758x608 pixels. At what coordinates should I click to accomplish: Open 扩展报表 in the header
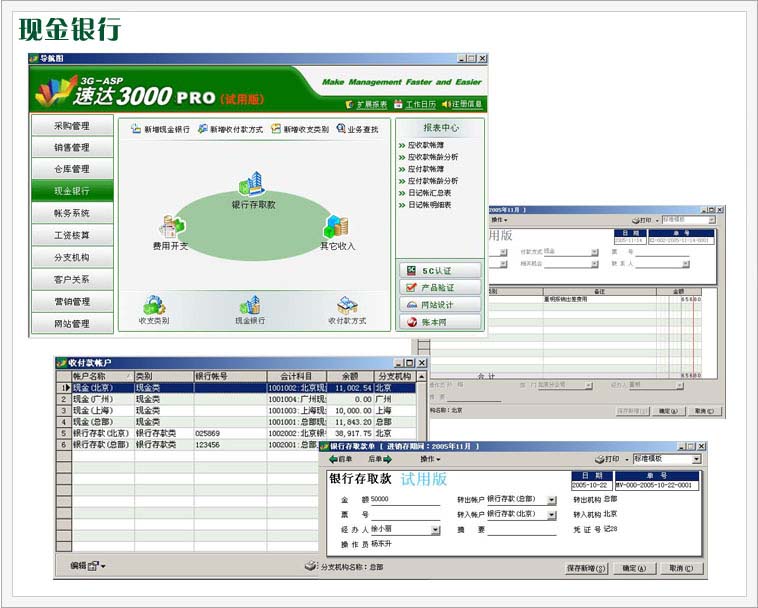click(366, 104)
